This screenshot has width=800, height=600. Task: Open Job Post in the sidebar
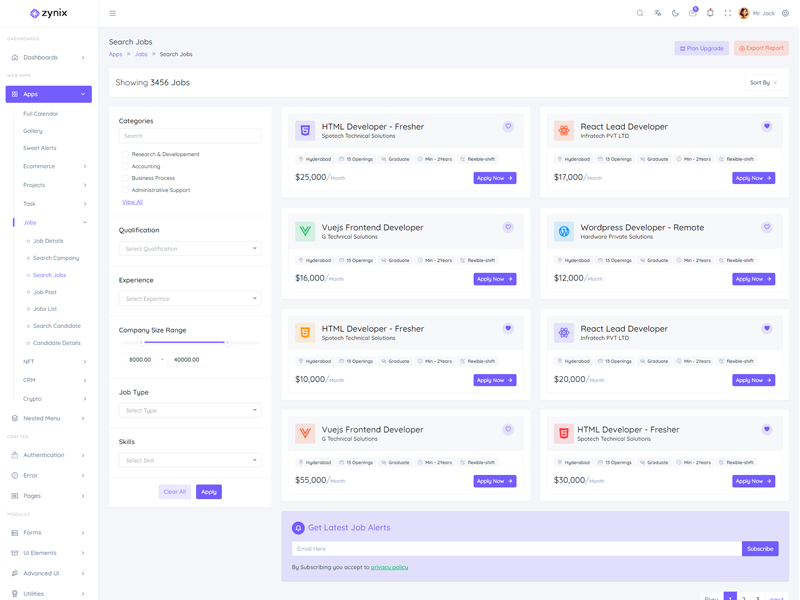[45, 292]
